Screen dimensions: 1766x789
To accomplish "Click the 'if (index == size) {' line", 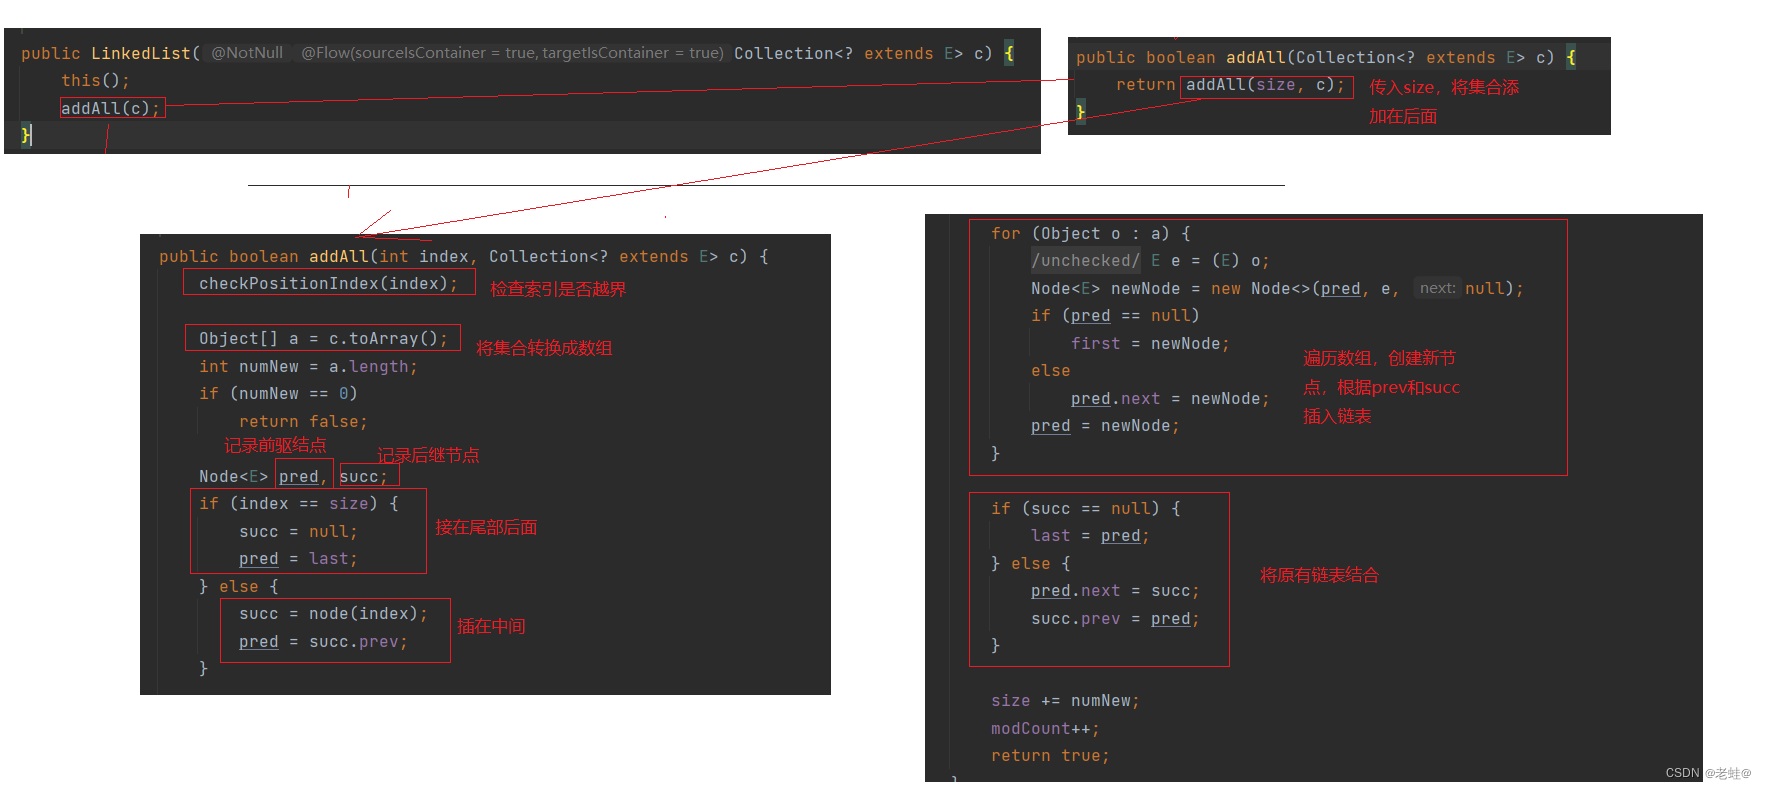I will (298, 503).
